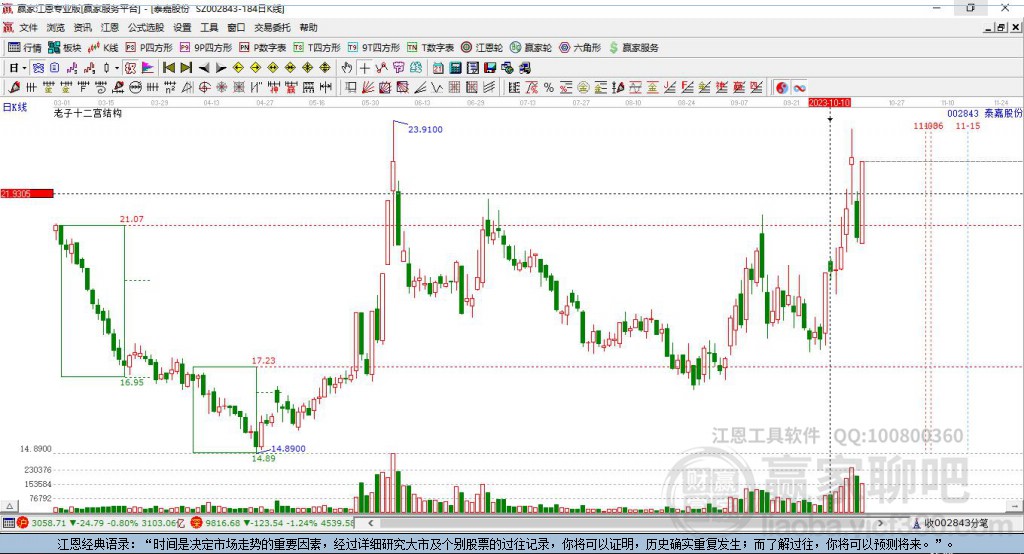Viewport: 1024px width, 554px height.
Task: Open the 浏览 menu
Action: (x=56, y=27)
